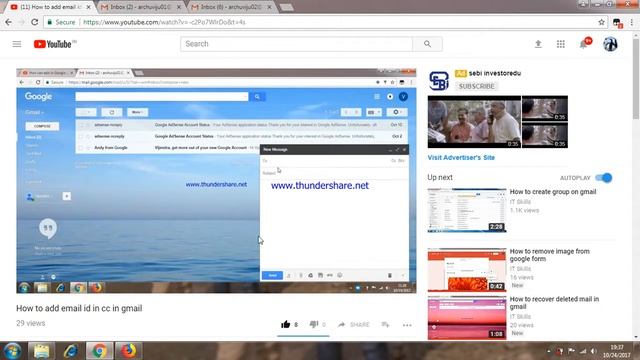Reload the current page
Screen dimensions: 640x360
point(35,22)
